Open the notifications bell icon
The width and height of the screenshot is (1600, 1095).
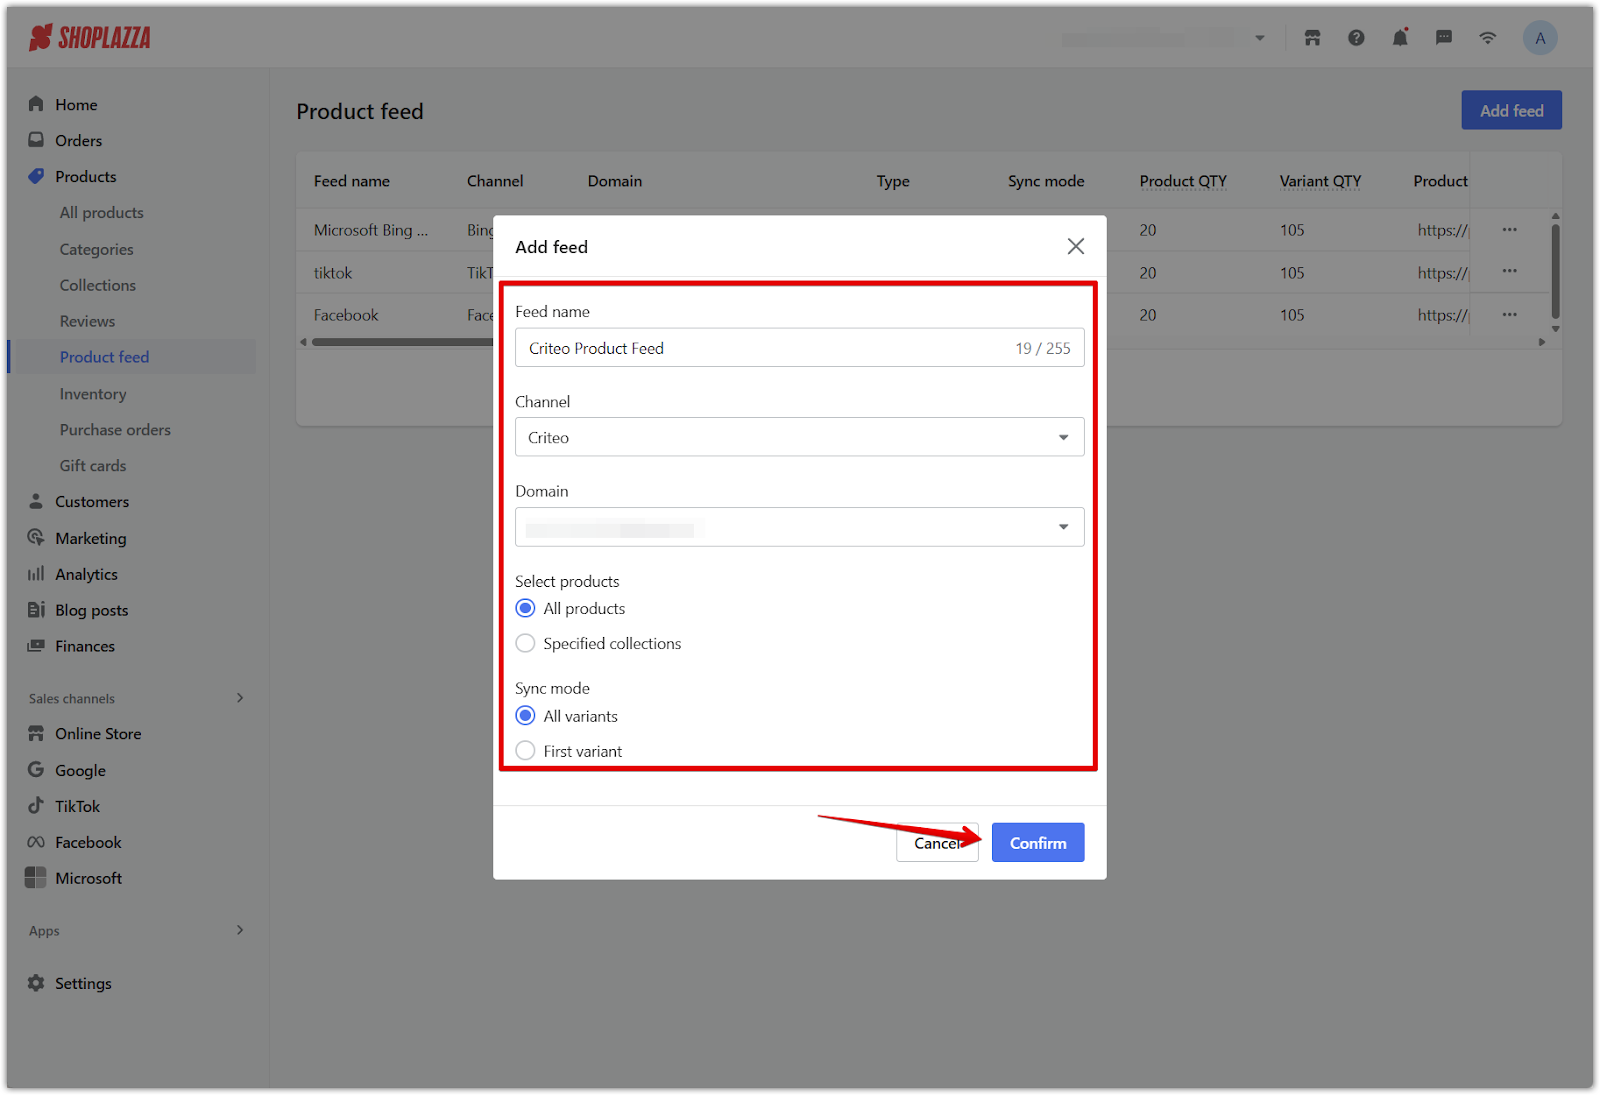coord(1400,38)
